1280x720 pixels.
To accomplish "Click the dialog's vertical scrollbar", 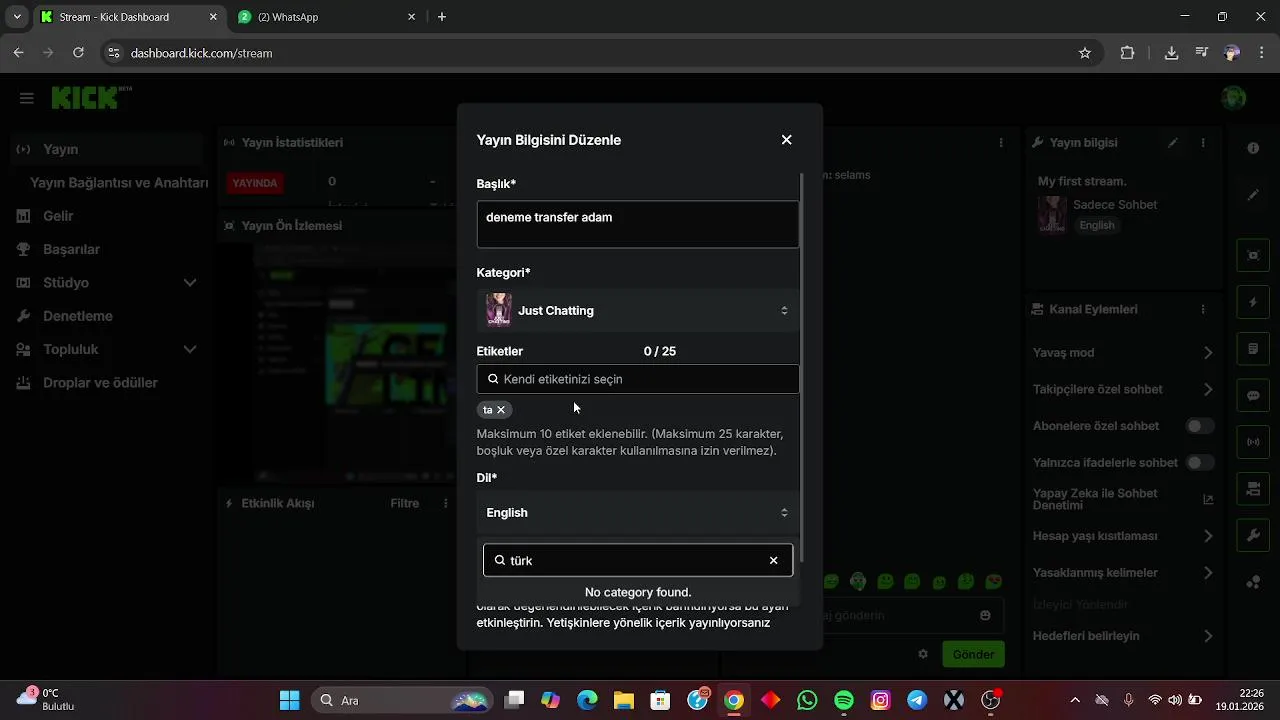I will pos(802,367).
